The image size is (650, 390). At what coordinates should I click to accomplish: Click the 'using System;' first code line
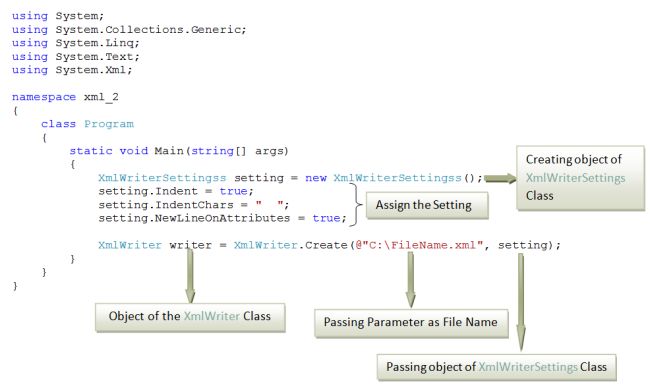point(58,16)
